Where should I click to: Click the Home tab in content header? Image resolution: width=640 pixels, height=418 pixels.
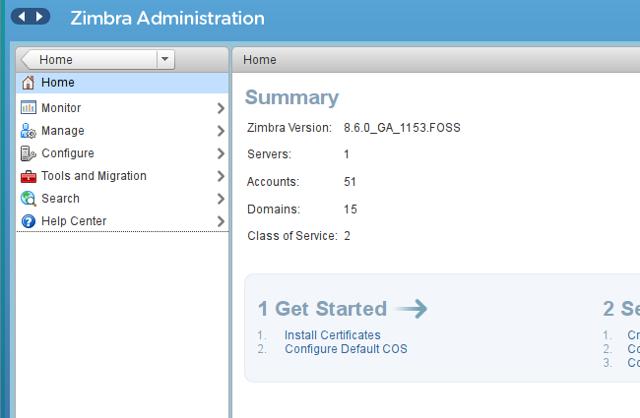[260, 60]
